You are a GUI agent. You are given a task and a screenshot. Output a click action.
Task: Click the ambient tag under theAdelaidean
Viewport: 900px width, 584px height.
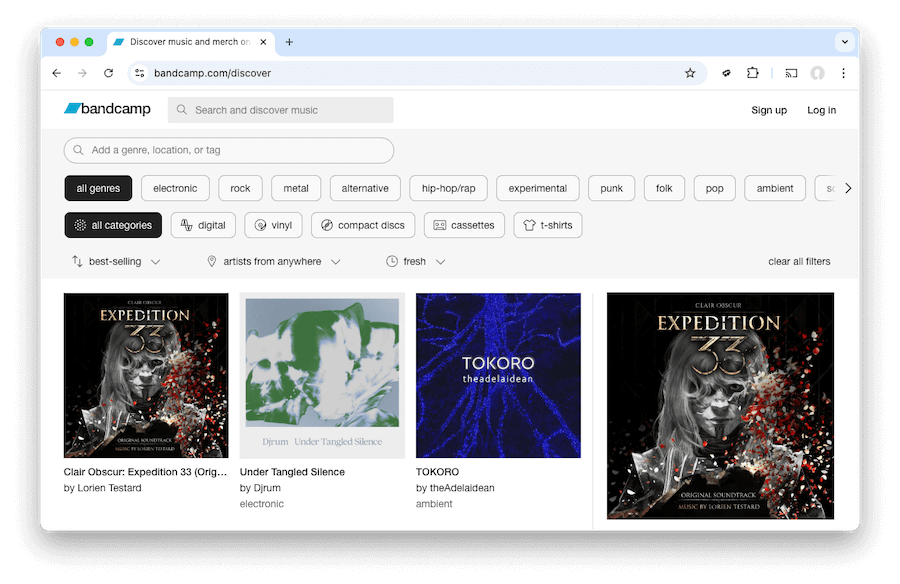point(434,504)
